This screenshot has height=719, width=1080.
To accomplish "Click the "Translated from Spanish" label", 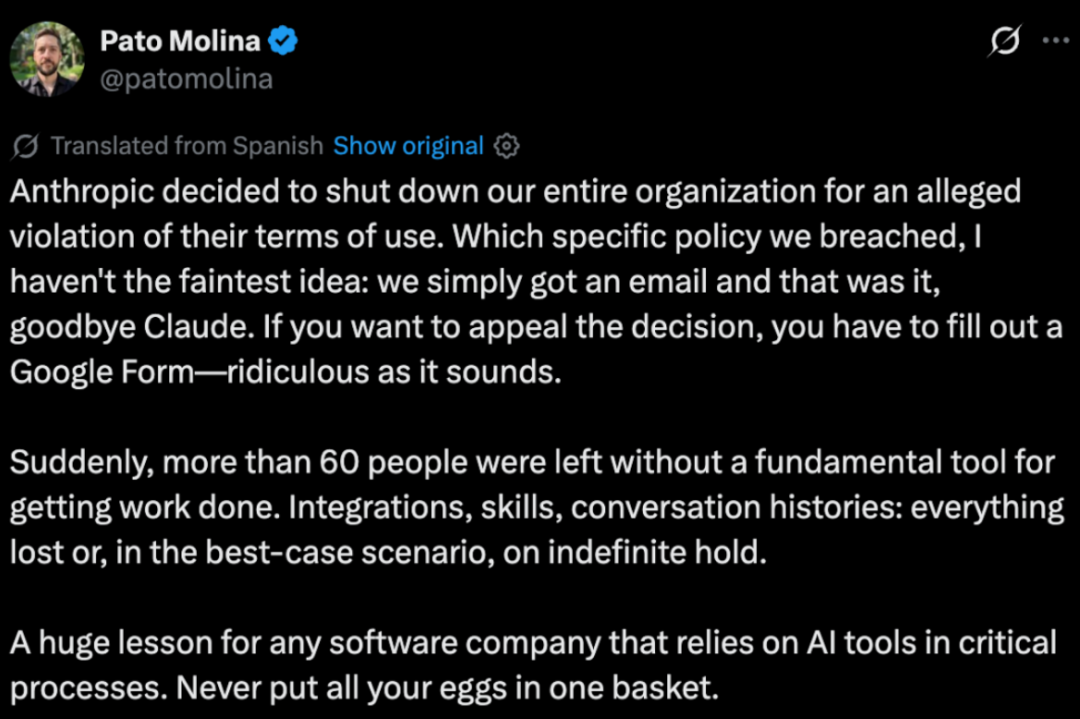I will (x=187, y=146).
